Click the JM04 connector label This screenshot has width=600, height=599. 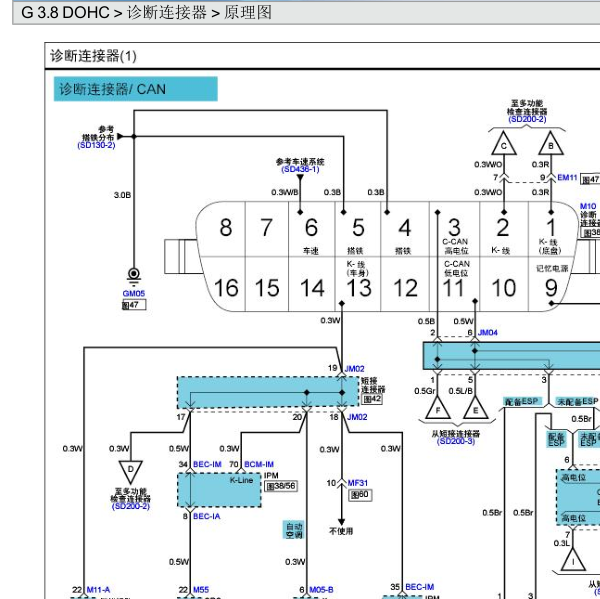pos(488,333)
